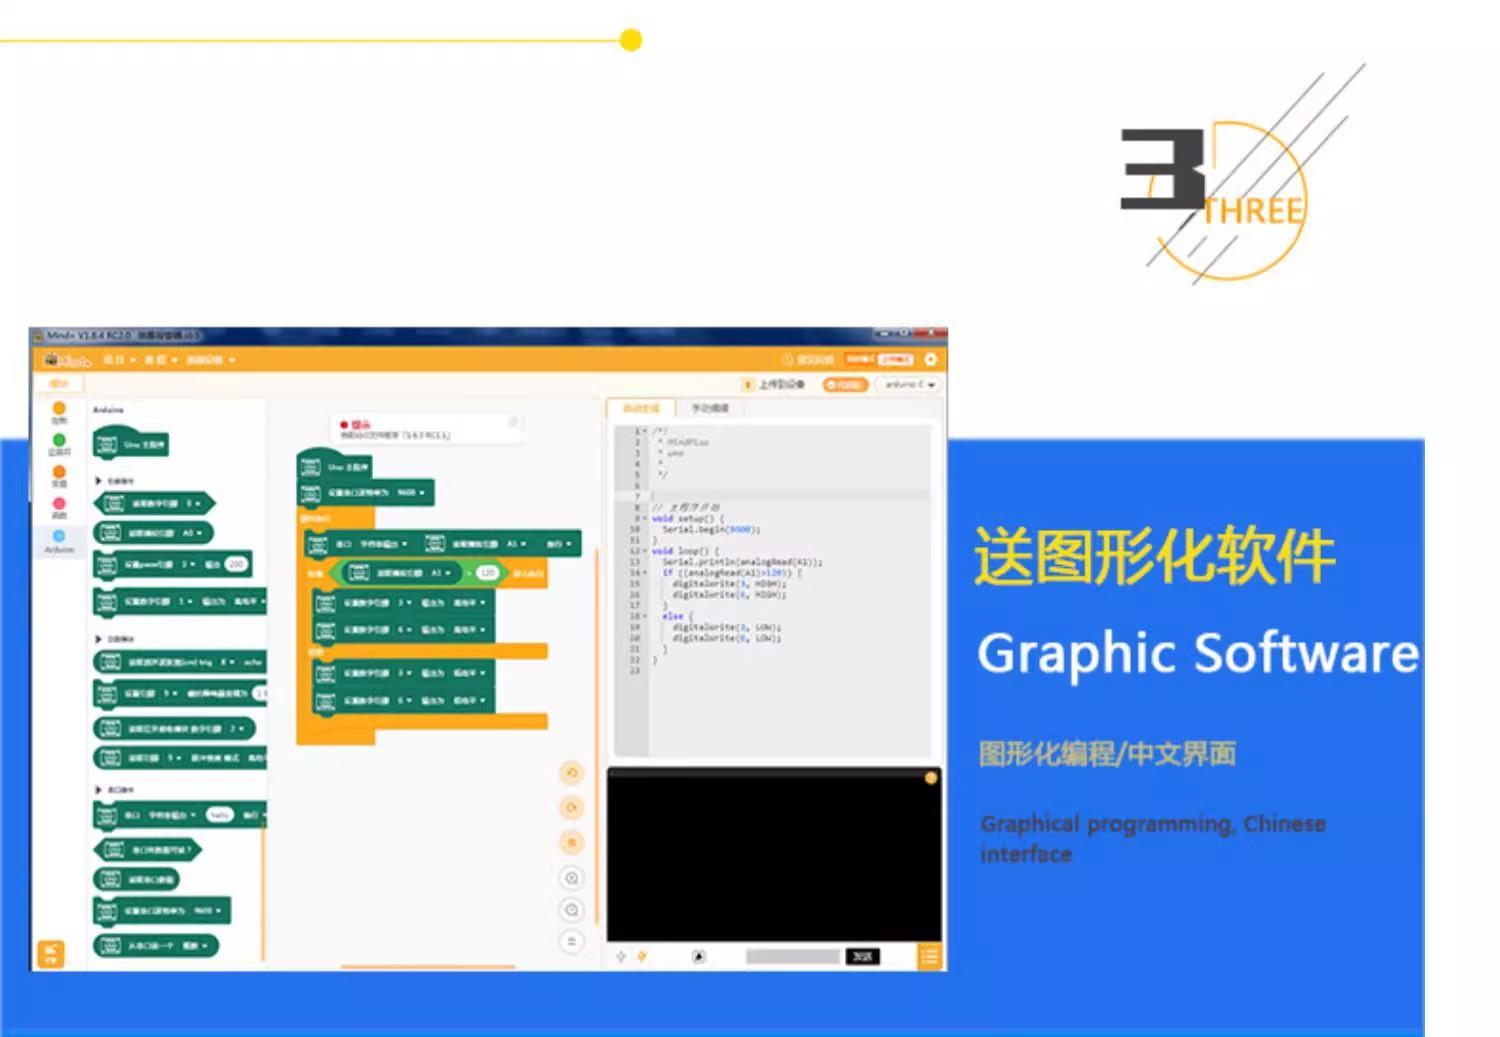The image size is (1500, 1037).
Task: Click the orange menu icon below serial console
Action: tap(929, 957)
